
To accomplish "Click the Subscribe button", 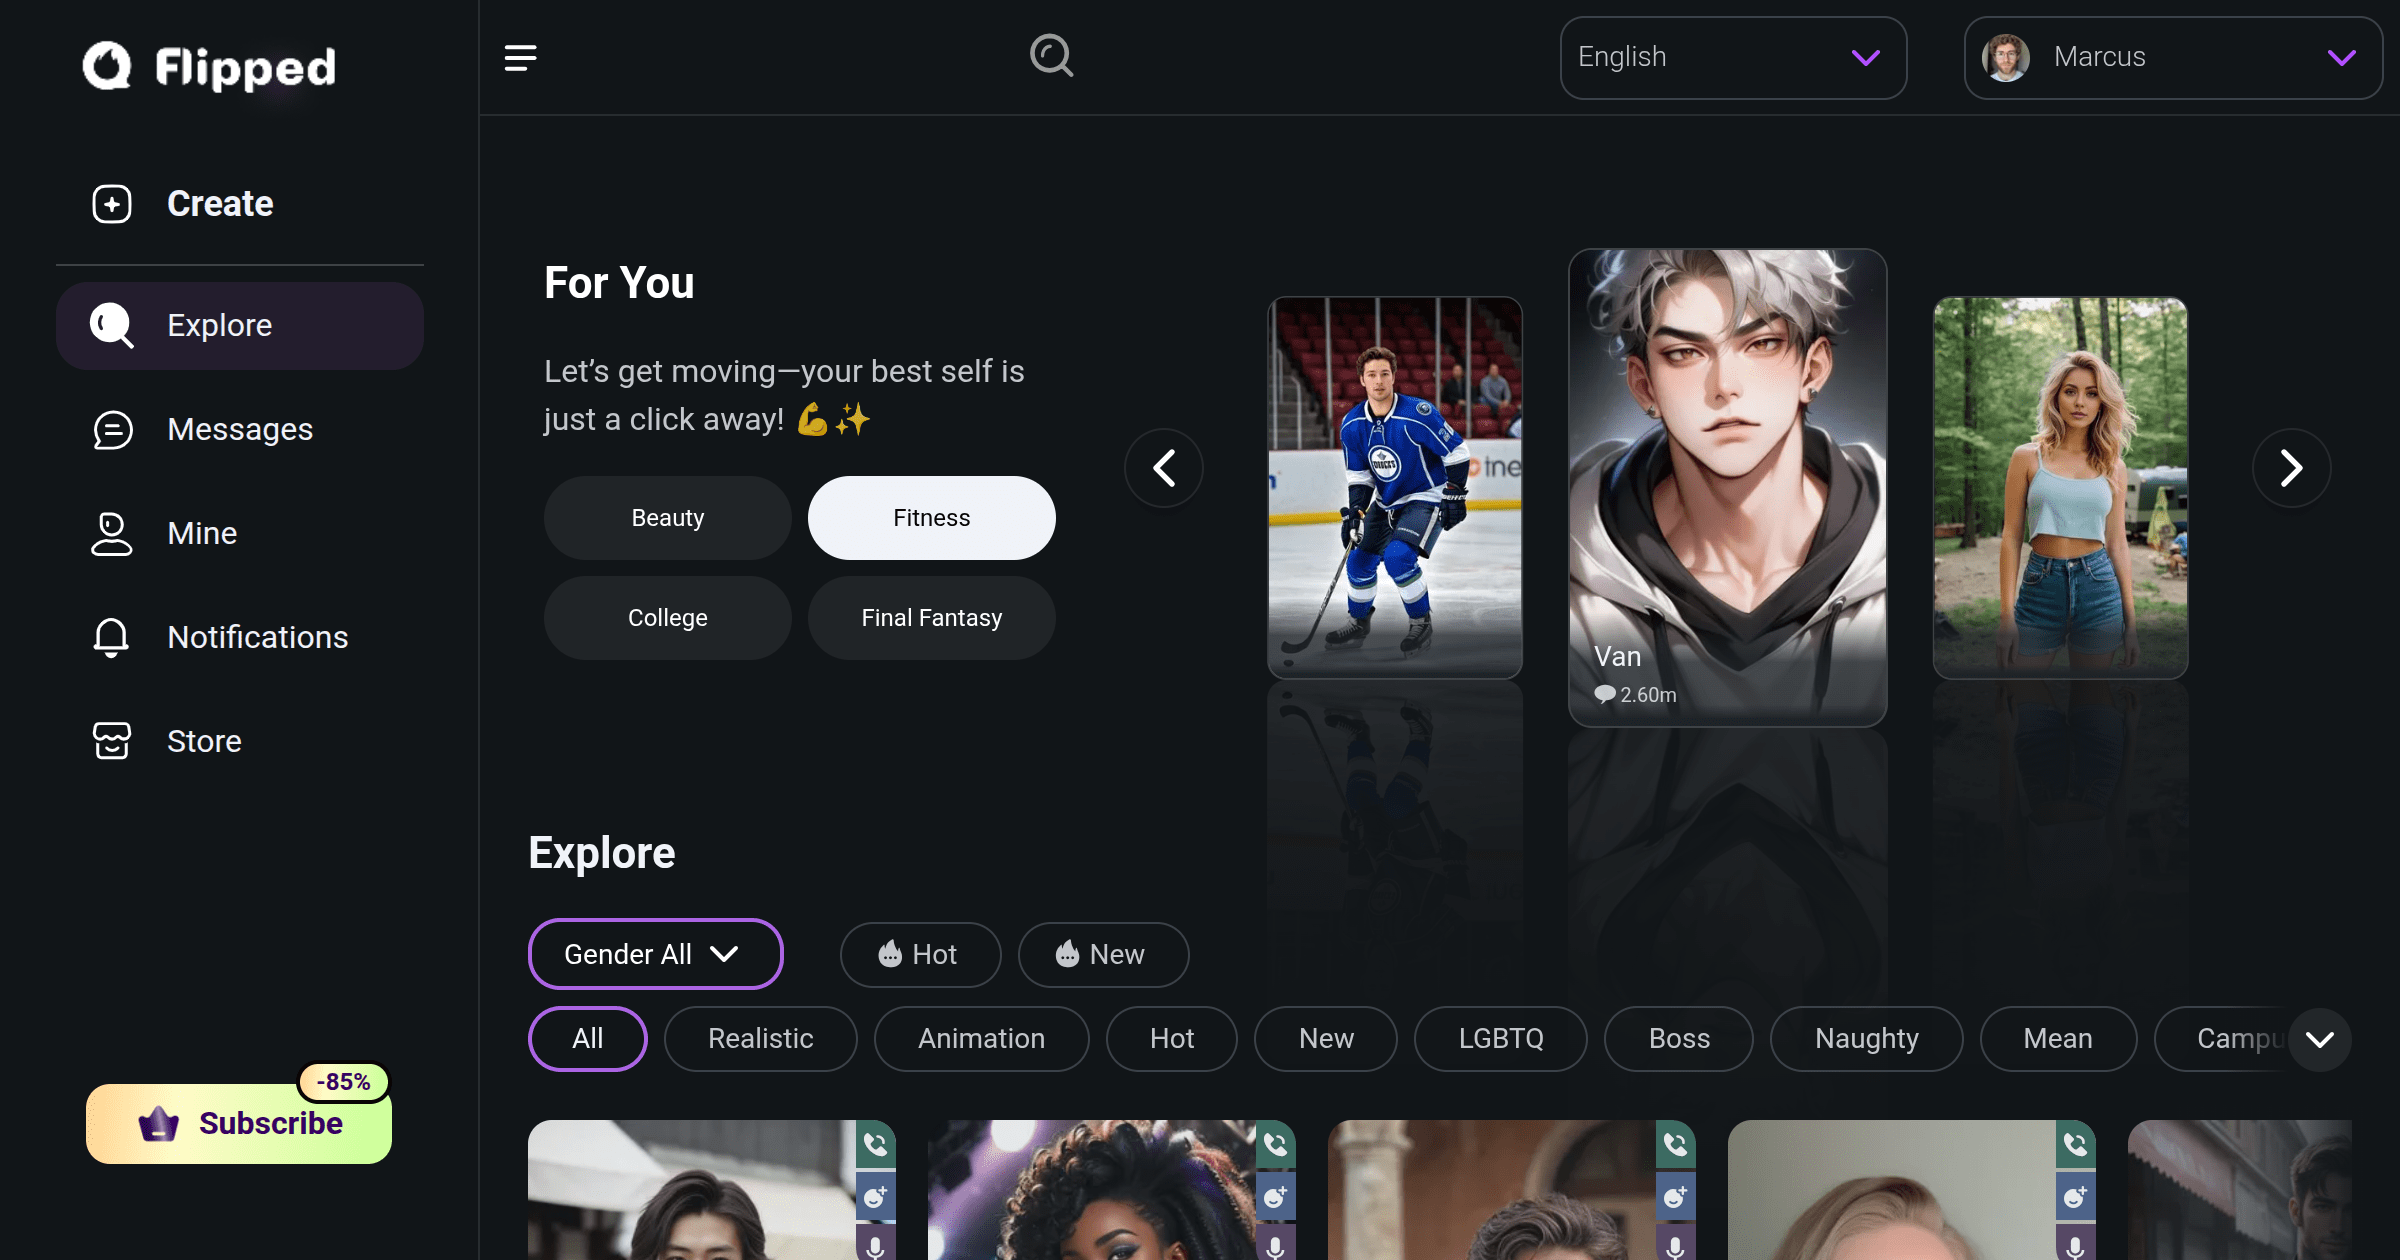I will click(x=239, y=1124).
